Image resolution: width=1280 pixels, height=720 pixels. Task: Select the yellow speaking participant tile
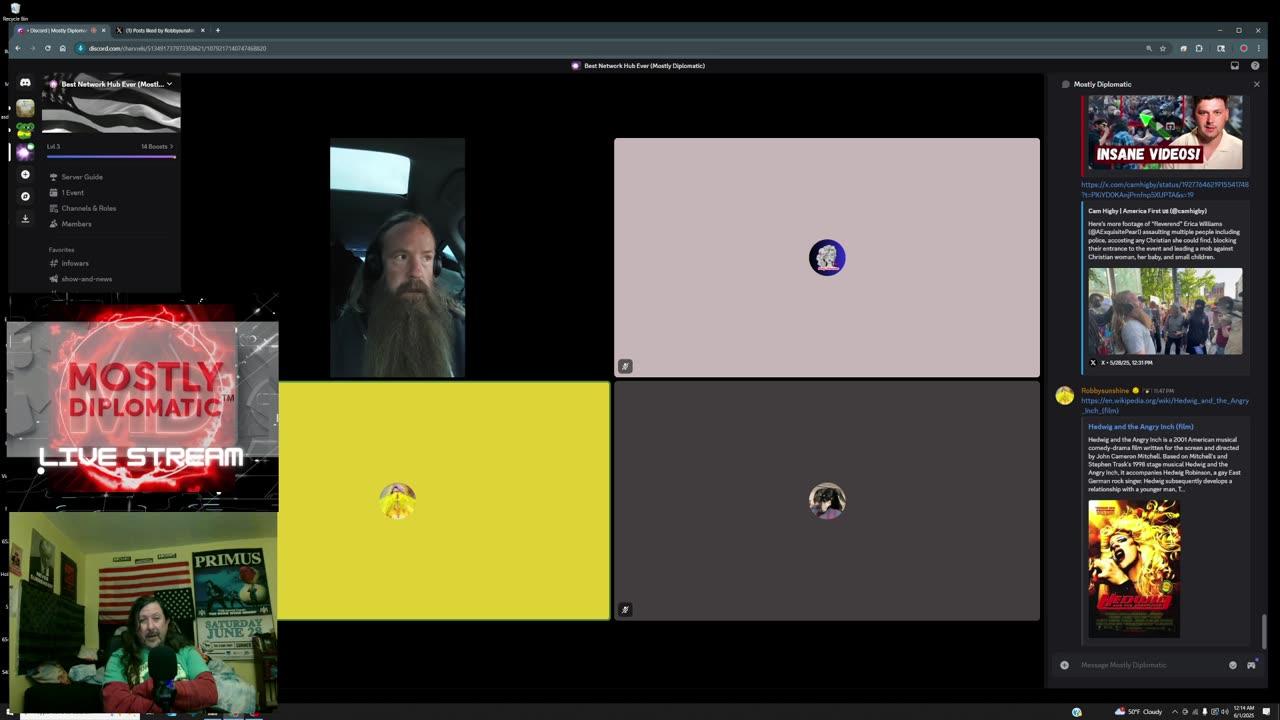coord(444,501)
